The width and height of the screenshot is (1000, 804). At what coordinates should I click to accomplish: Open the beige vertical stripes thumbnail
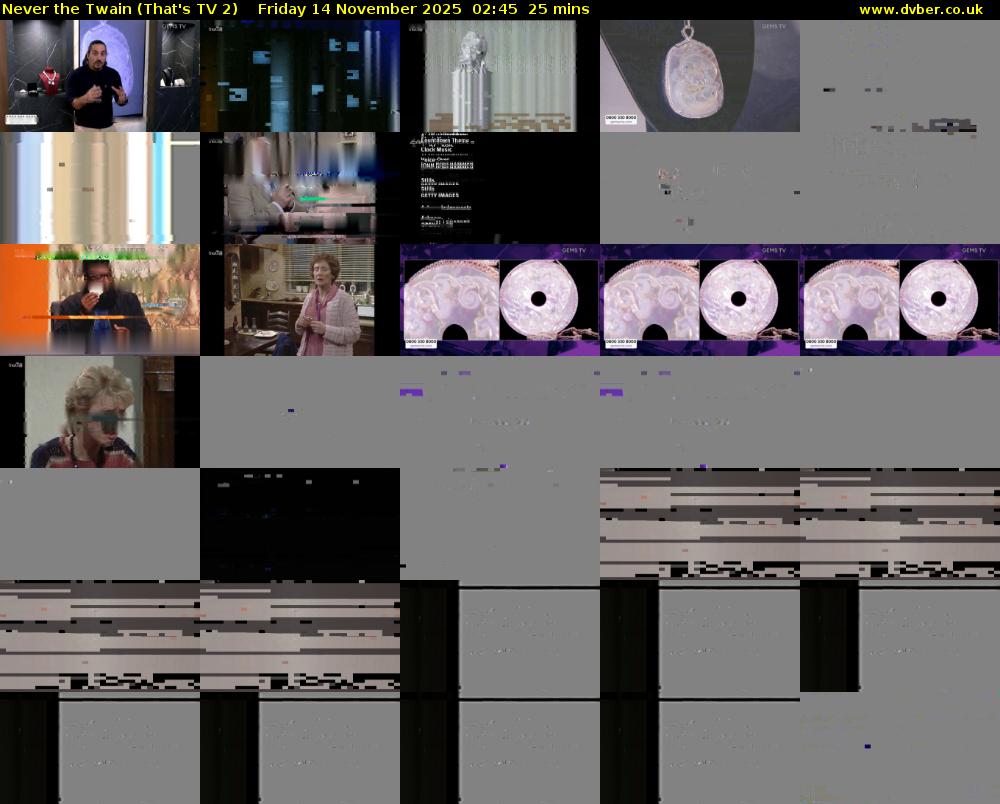(x=100, y=188)
